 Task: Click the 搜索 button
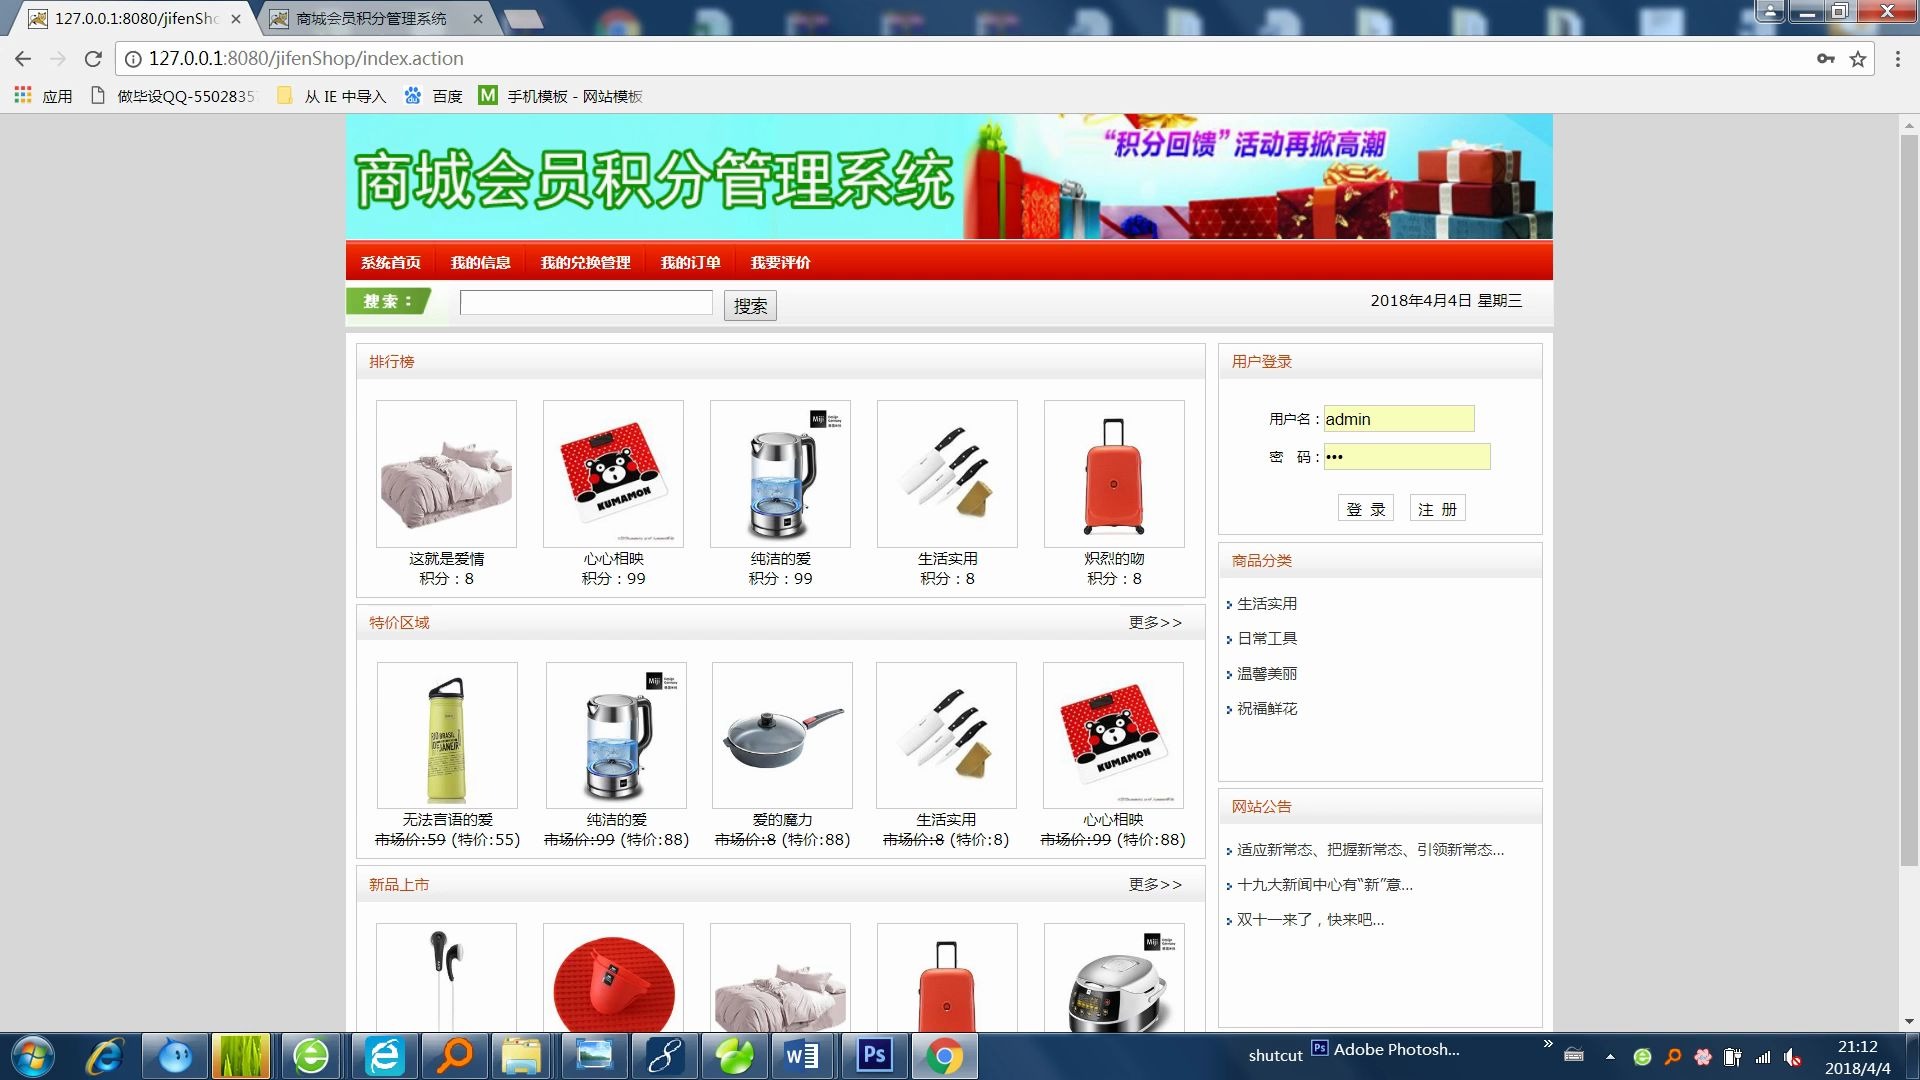[x=750, y=305]
